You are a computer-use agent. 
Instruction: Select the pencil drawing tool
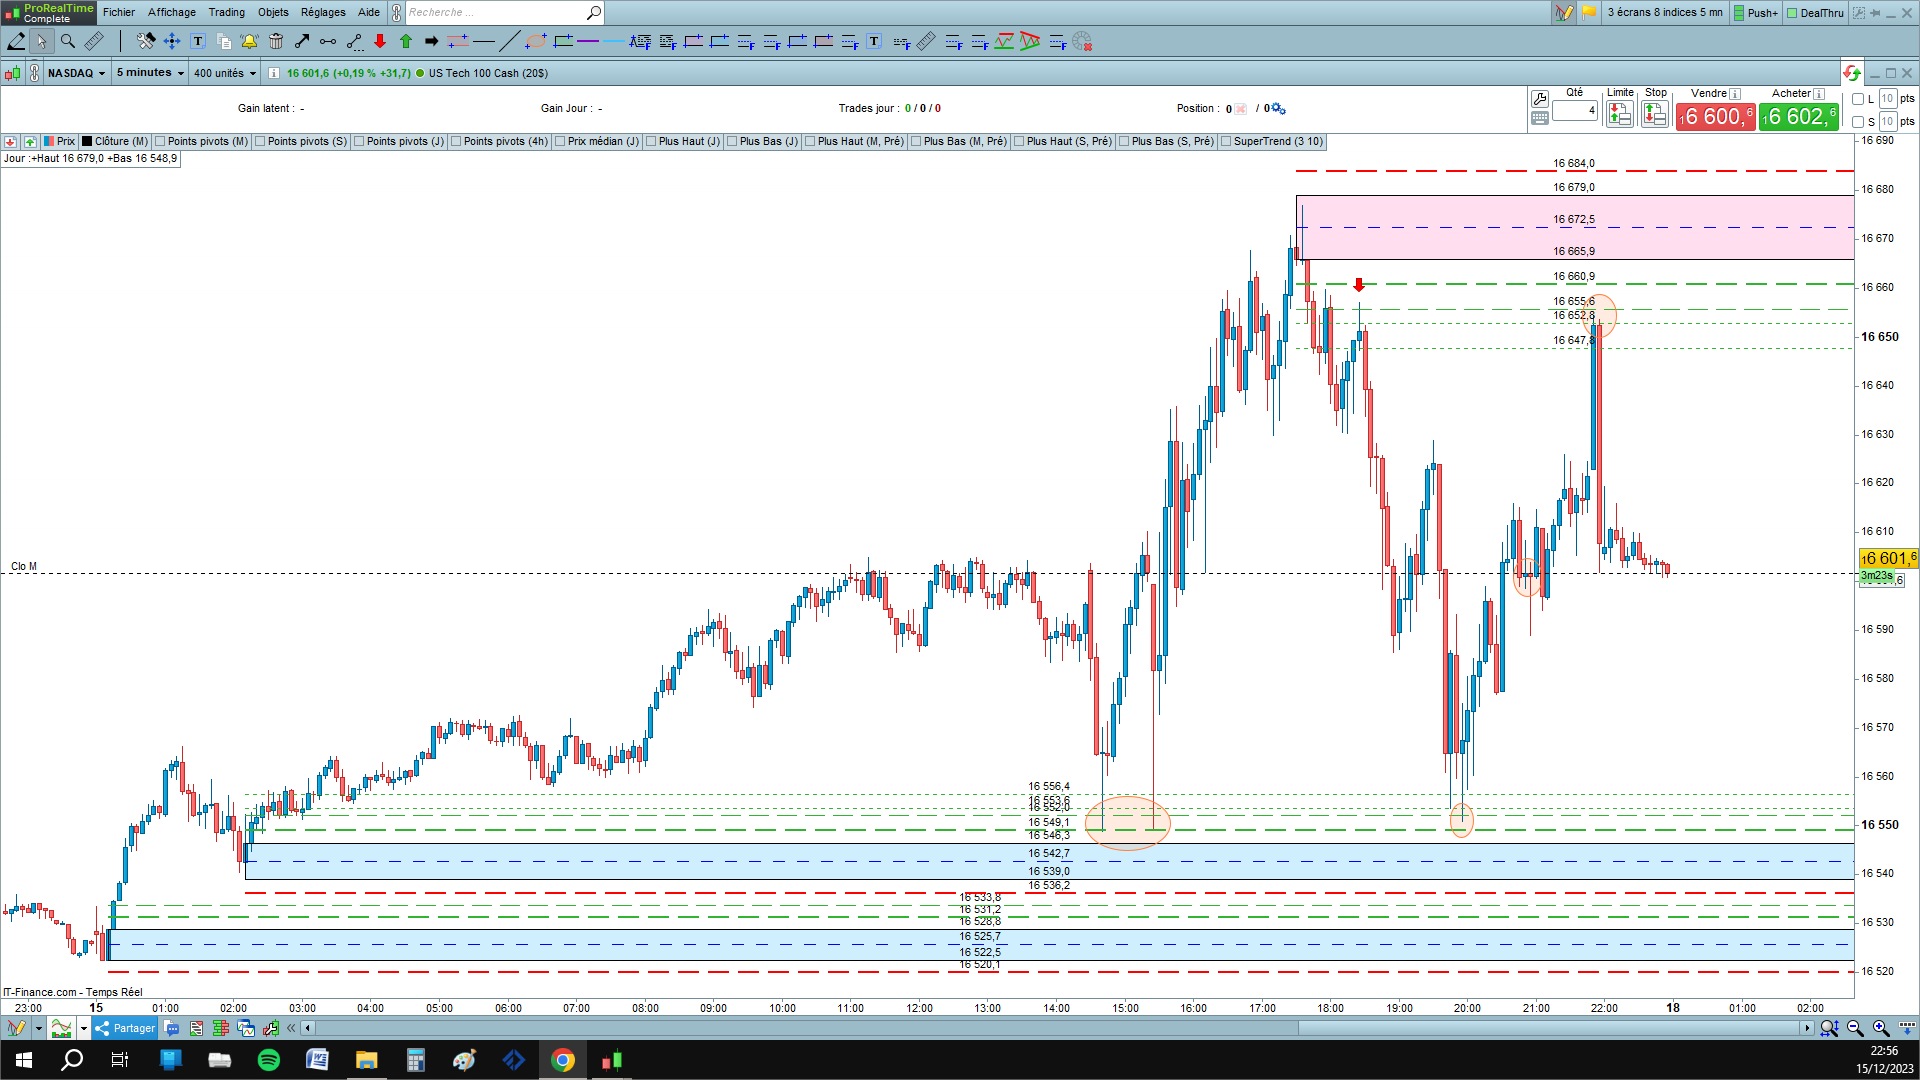(x=16, y=41)
